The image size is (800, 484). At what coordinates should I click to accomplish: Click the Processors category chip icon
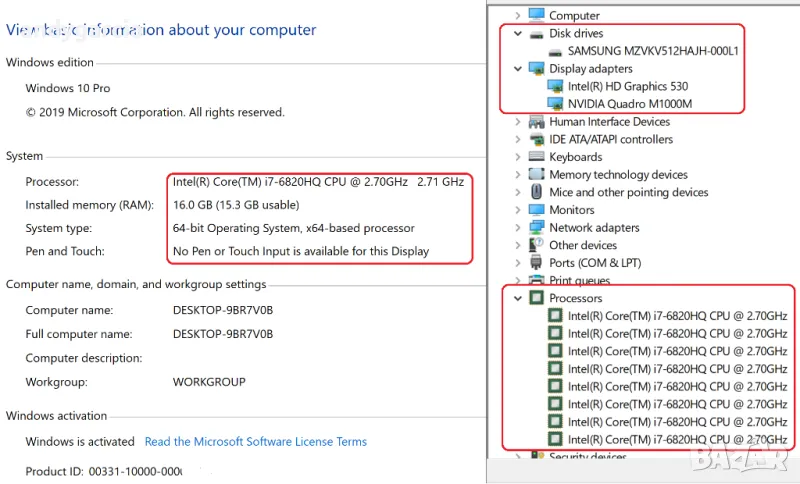[536, 298]
